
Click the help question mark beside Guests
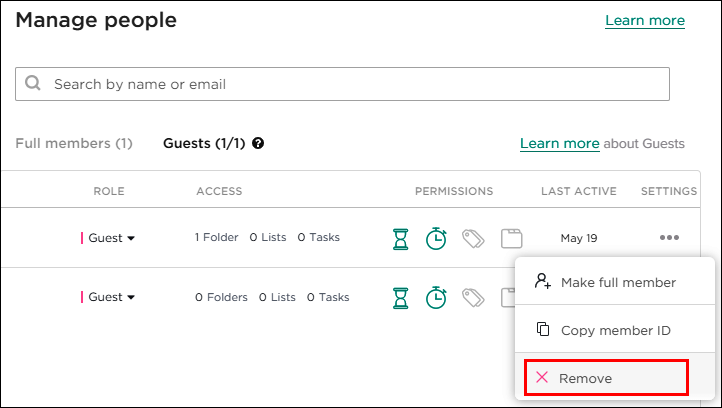coord(258,144)
